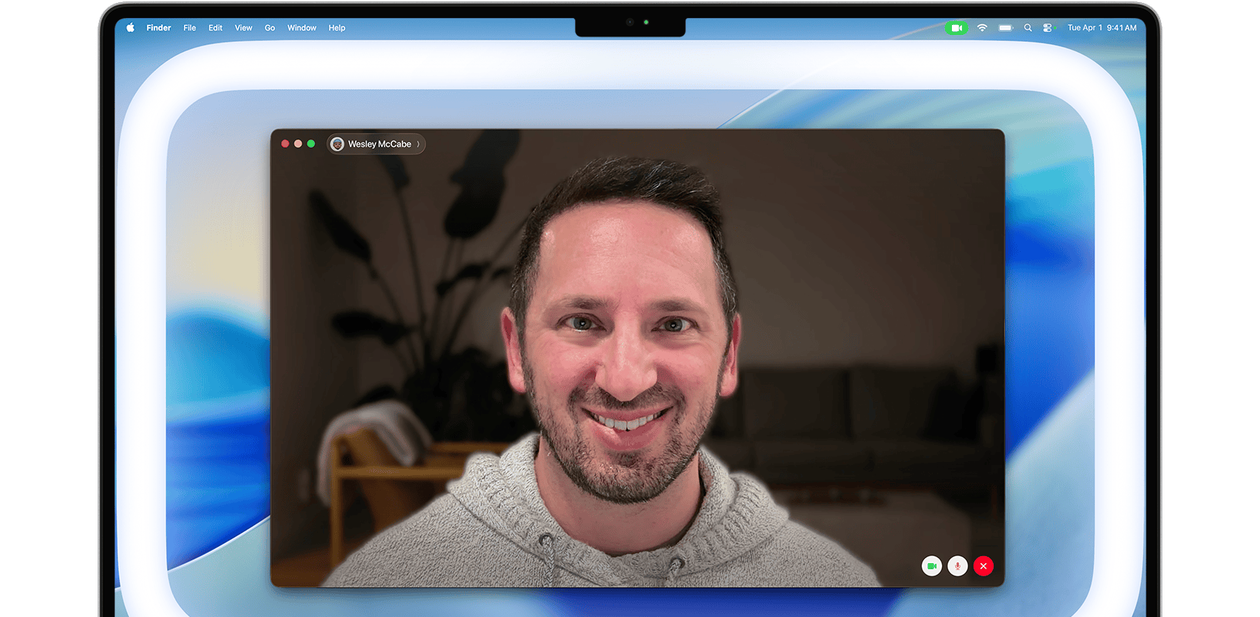
Task: Expand call details via the name pill arrow
Action: (x=420, y=144)
